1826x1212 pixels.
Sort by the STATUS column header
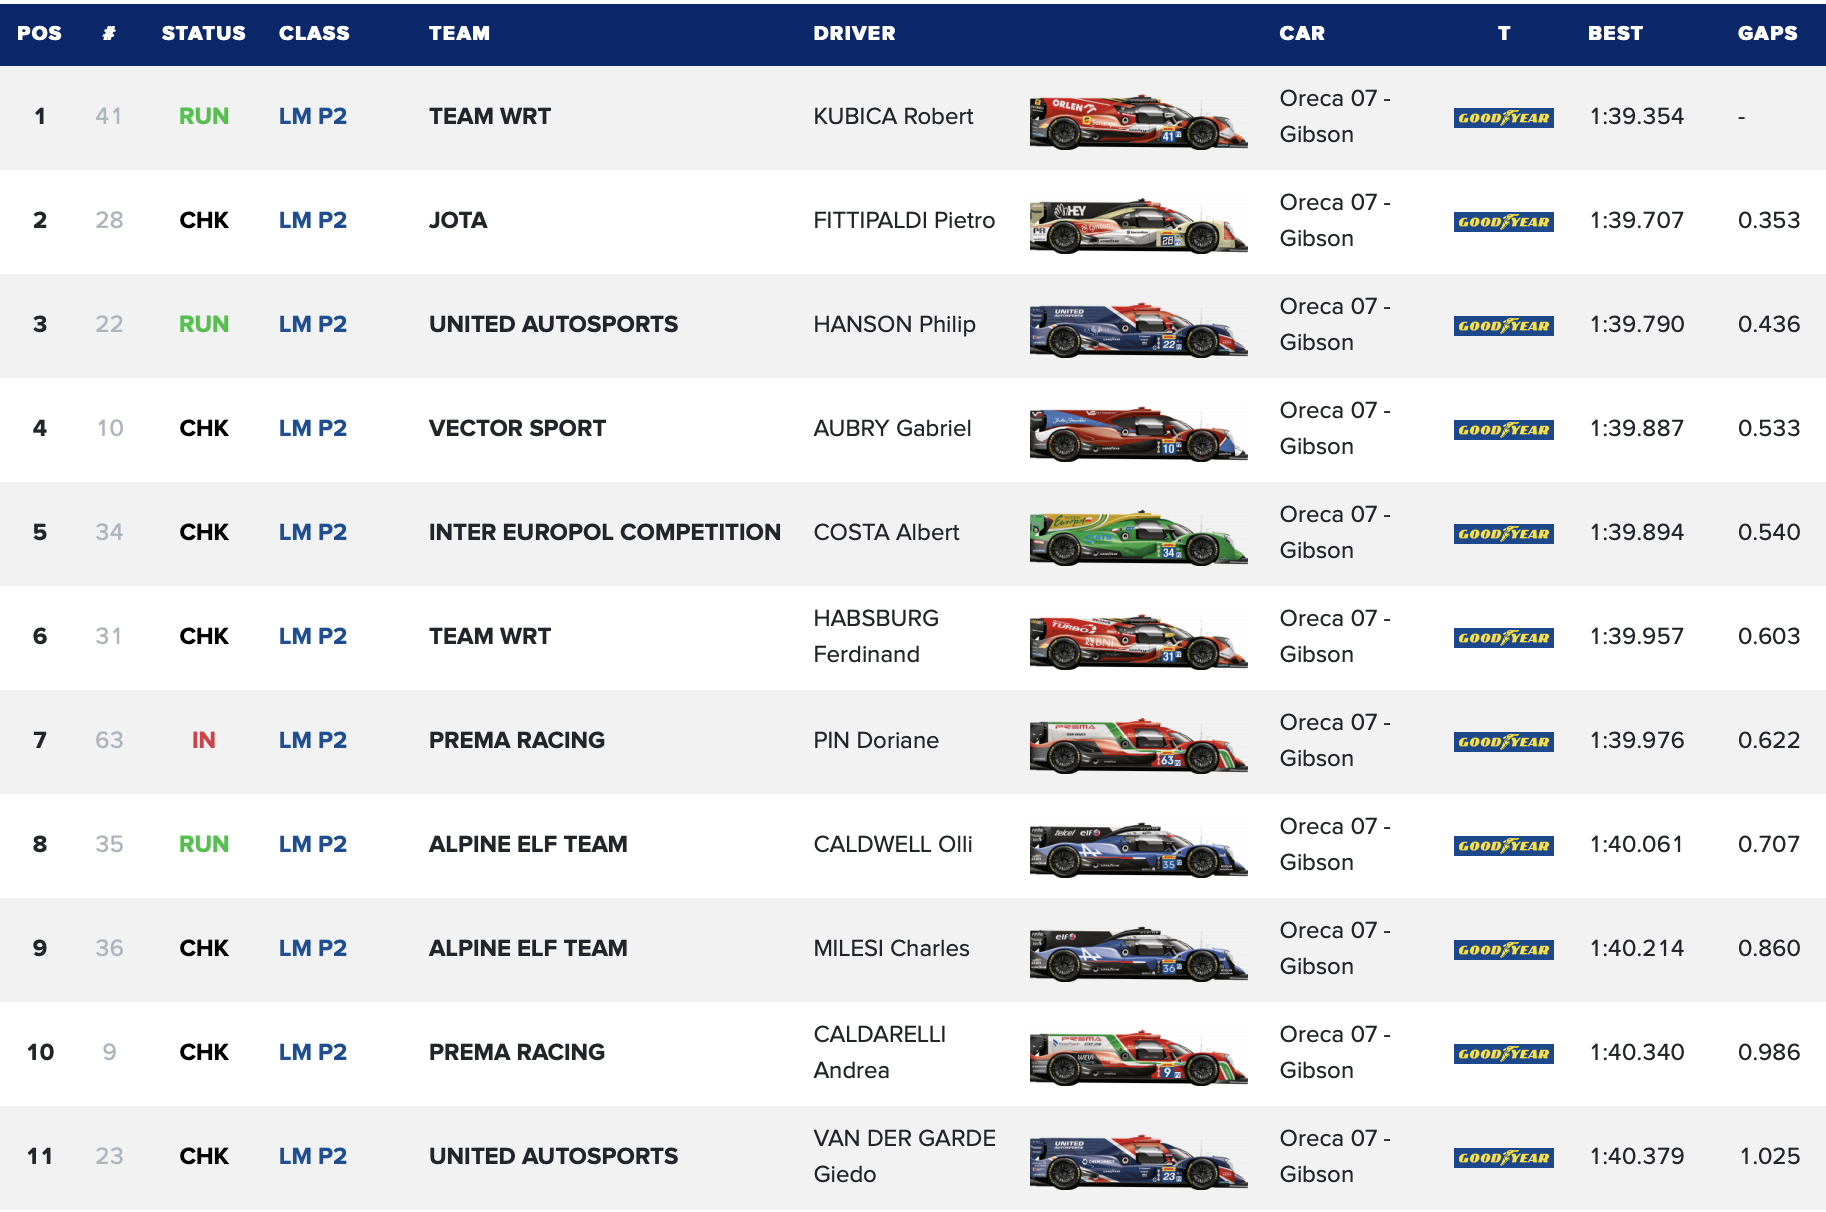coord(203,33)
